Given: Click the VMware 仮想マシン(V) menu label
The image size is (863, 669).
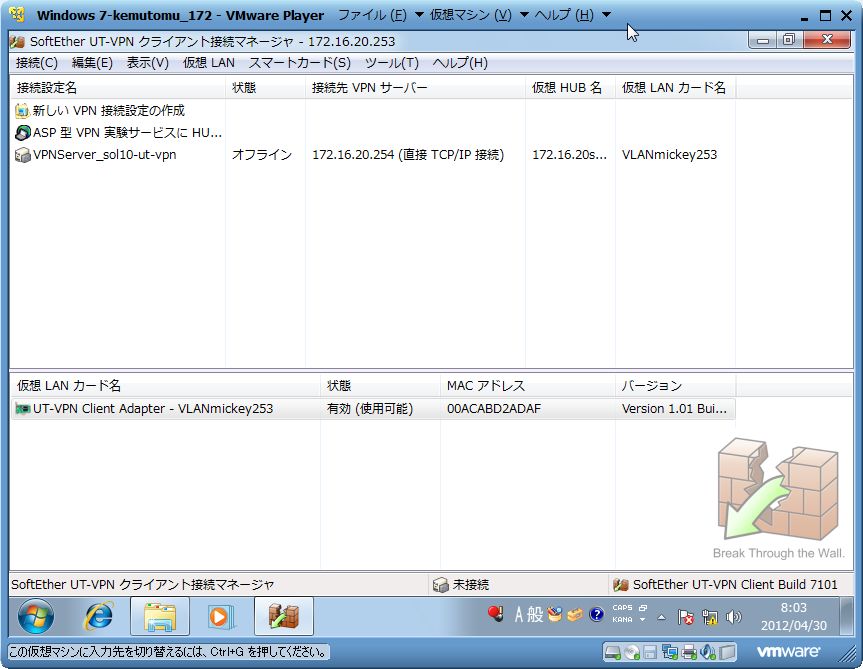Looking at the screenshot, I should [x=471, y=15].
